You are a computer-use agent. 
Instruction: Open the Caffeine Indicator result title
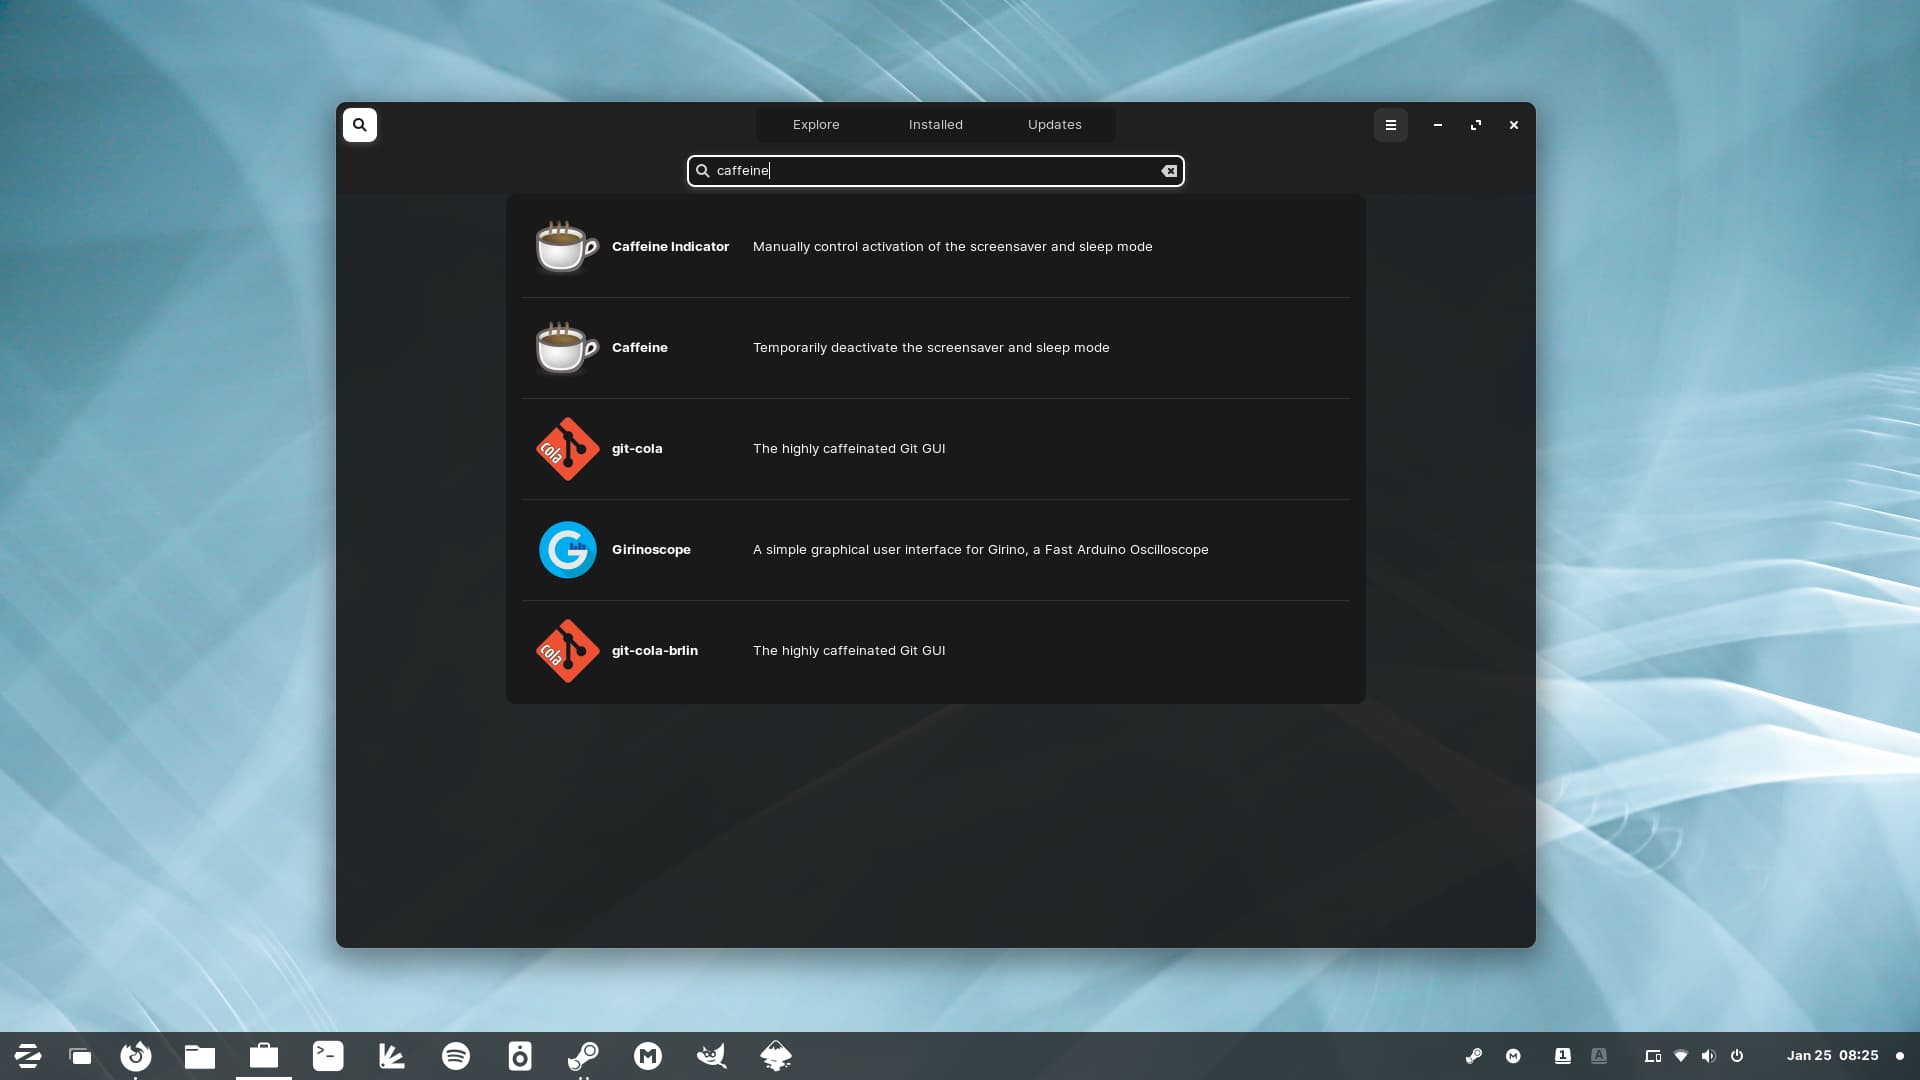pyautogui.click(x=670, y=247)
